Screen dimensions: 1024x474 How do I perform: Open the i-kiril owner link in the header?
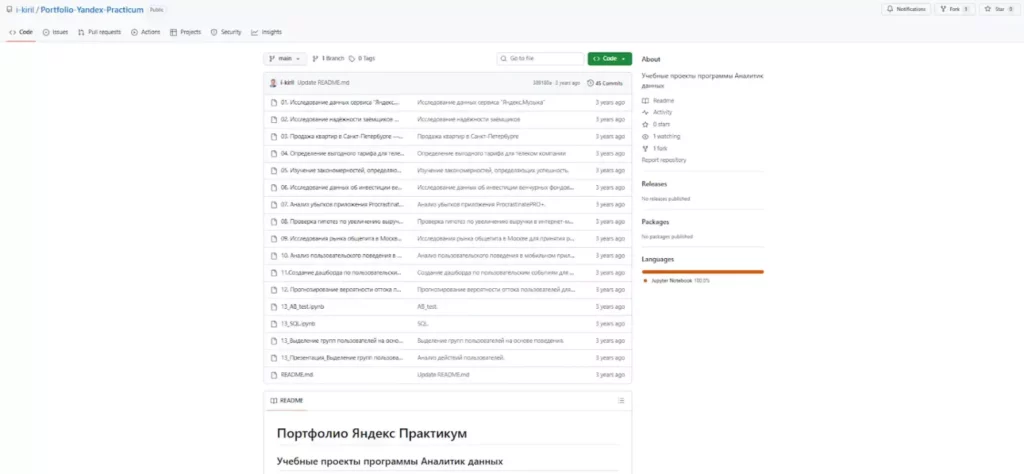25,10
